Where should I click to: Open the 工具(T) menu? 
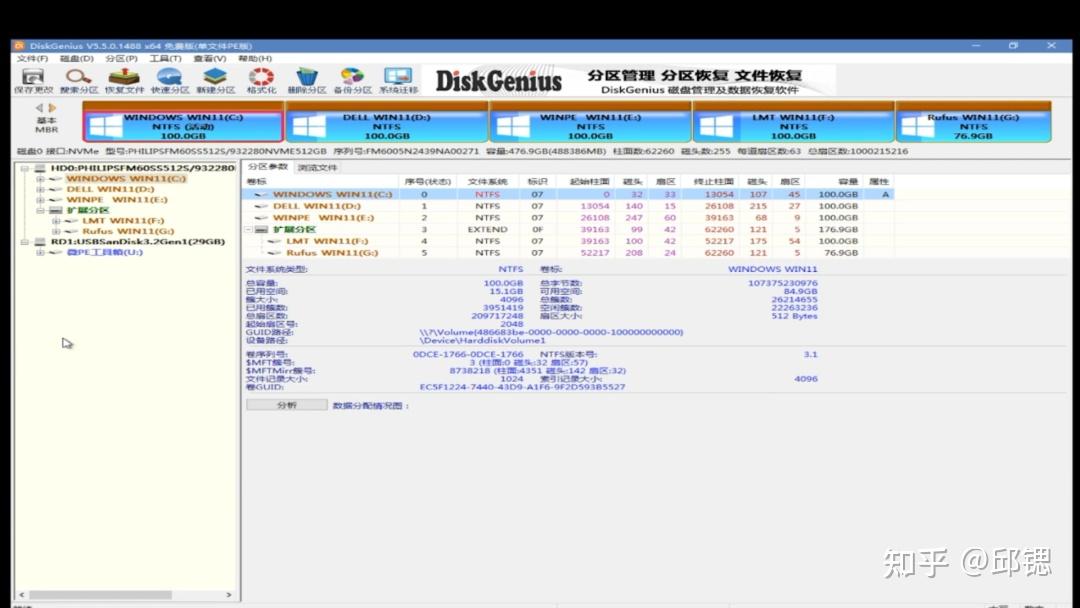click(x=165, y=59)
